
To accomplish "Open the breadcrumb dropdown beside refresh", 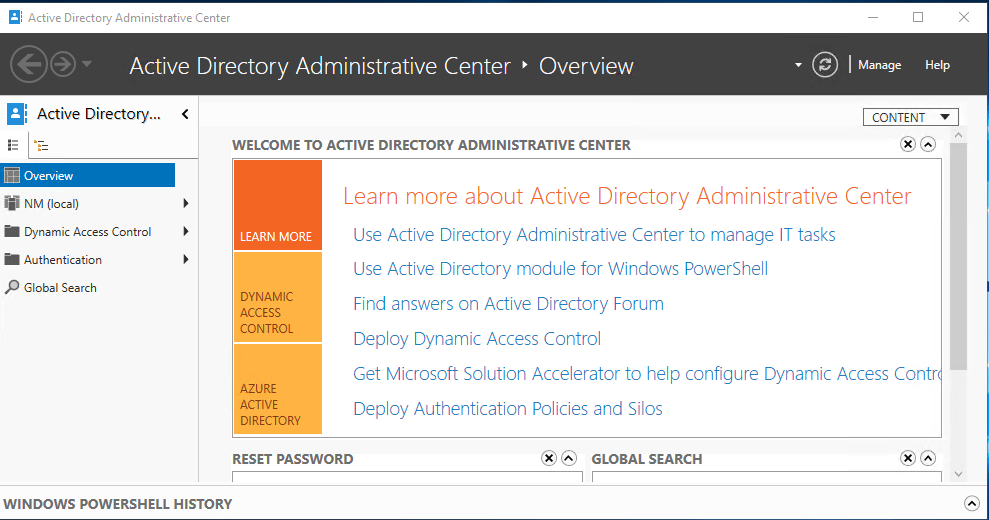I will (x=798, y=65).
